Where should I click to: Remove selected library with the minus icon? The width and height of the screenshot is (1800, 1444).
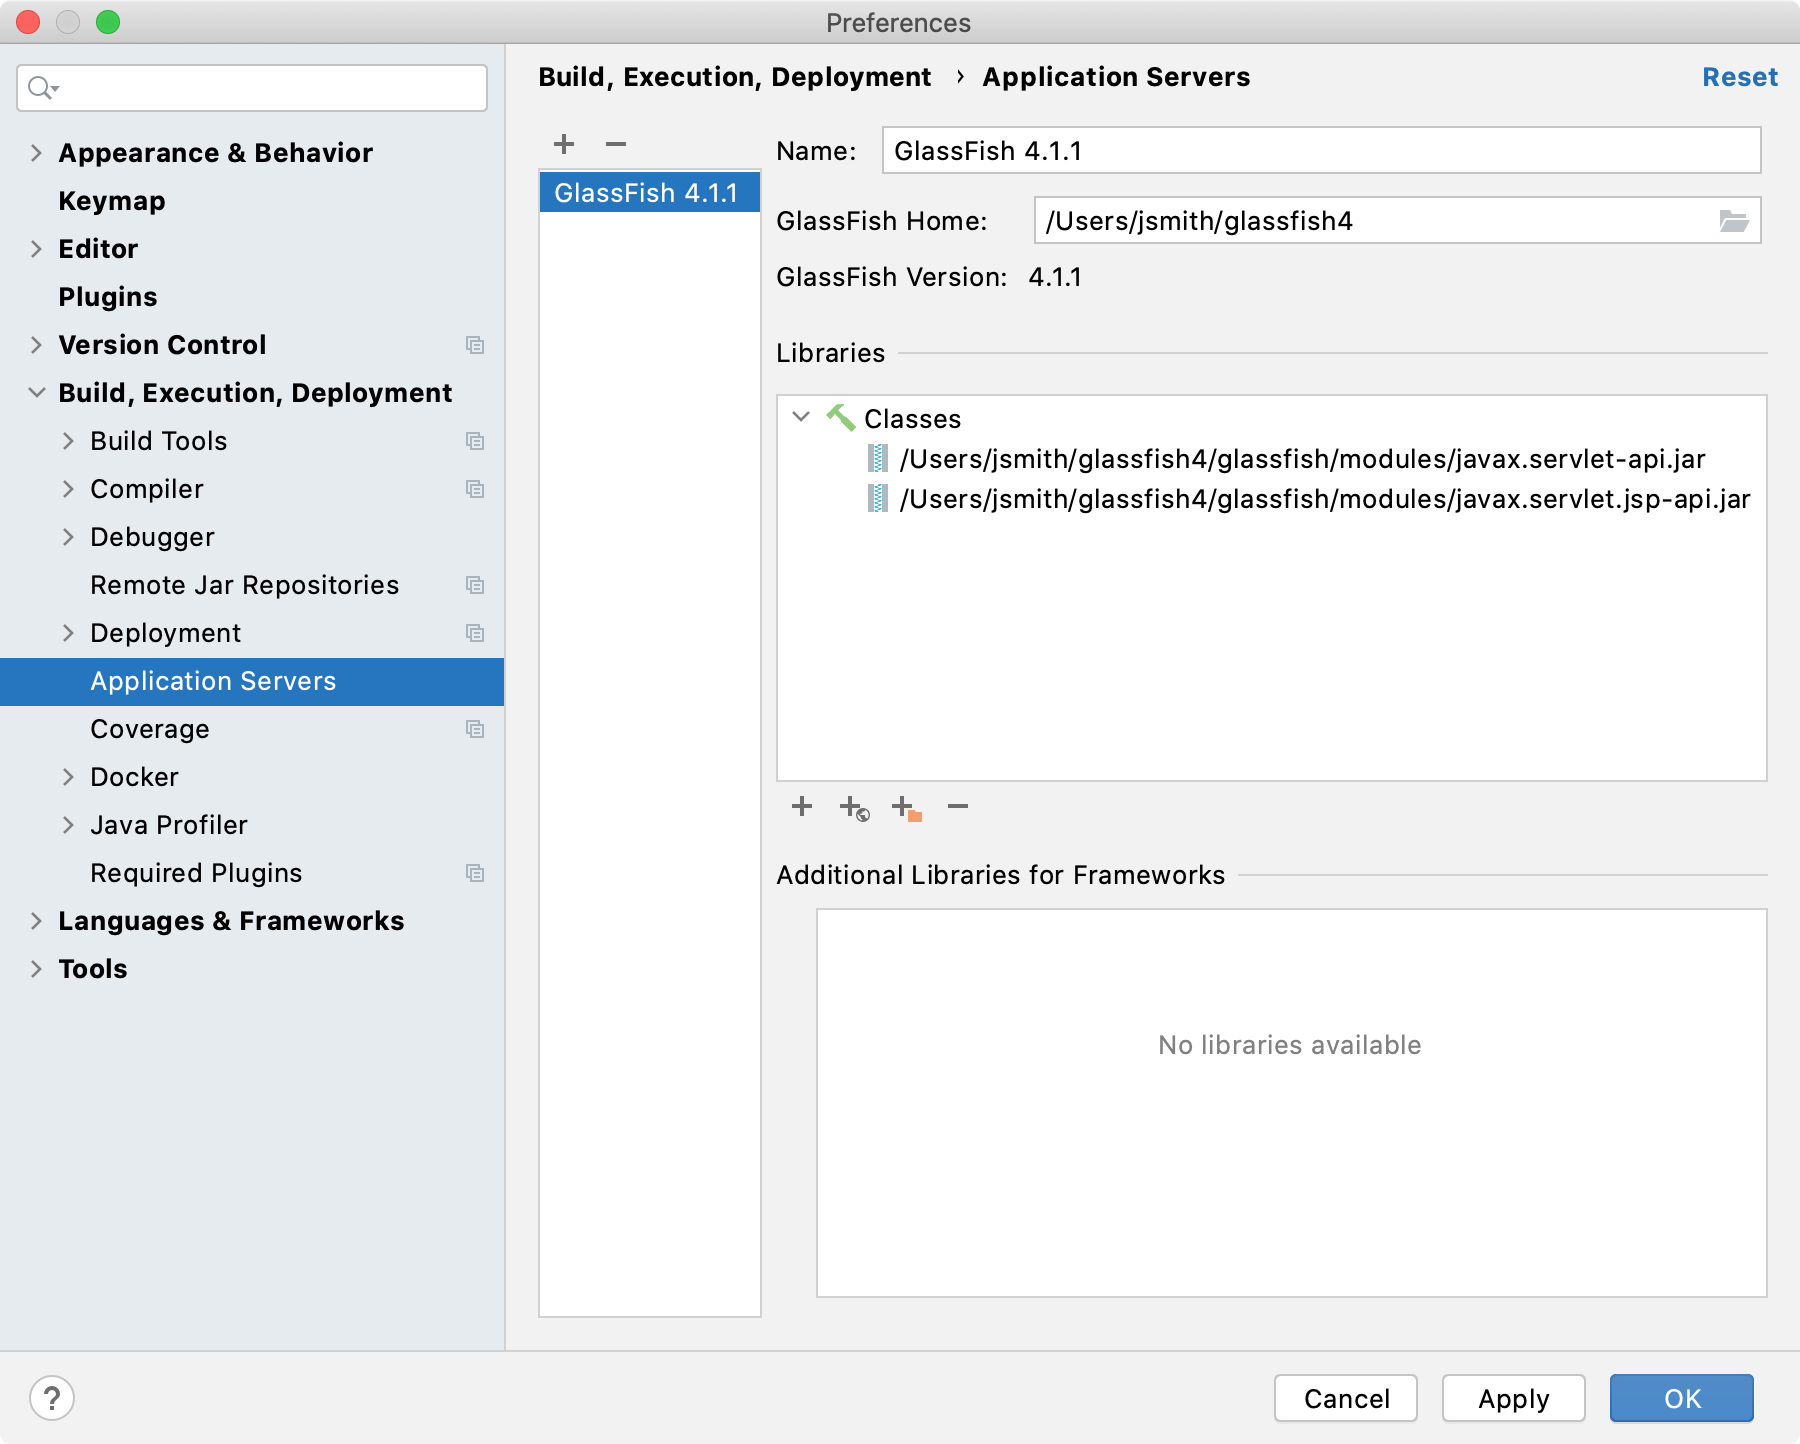958,807
